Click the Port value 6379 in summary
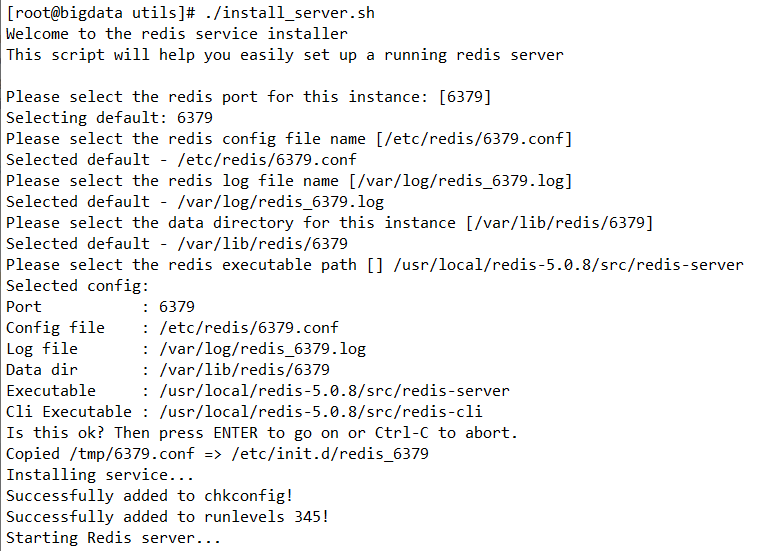The image size is (764, 551). tap(177, 306)
